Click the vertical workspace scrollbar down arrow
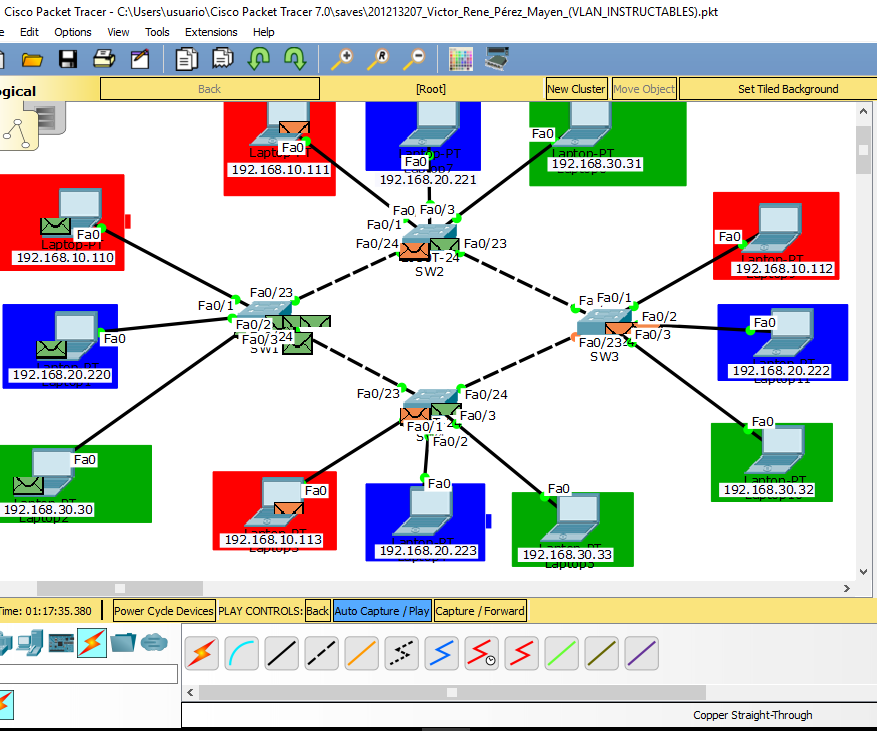 click(x=863, y=572)
